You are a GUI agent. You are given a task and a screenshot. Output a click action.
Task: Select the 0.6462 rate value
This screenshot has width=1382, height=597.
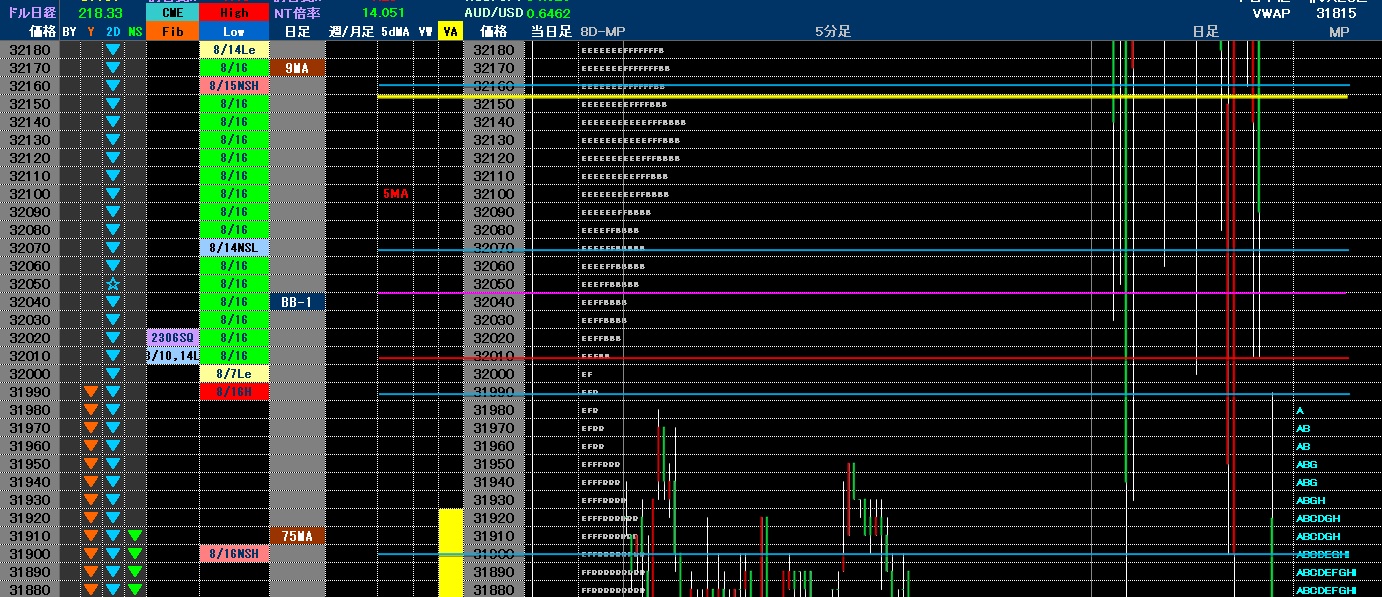(x=548, y=13)
